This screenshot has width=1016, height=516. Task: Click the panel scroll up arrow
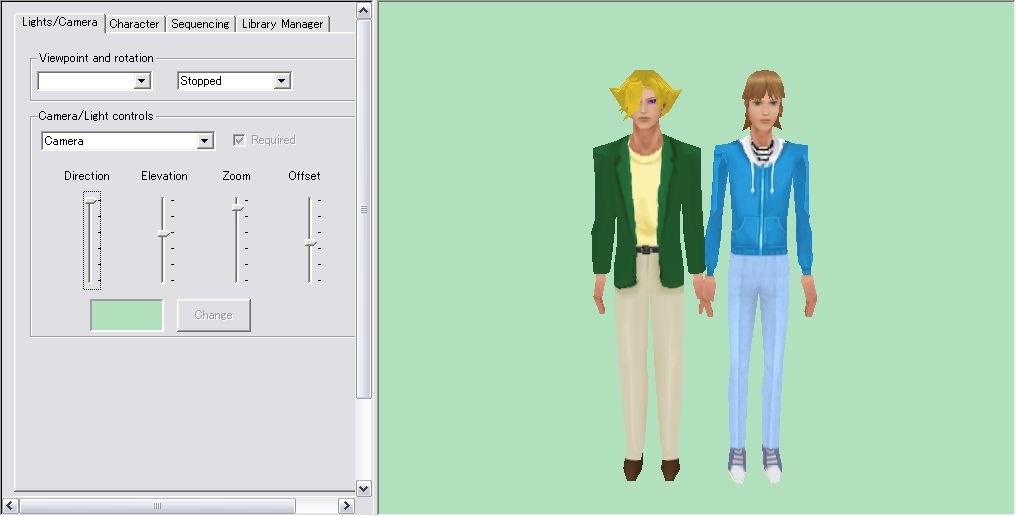364,10
